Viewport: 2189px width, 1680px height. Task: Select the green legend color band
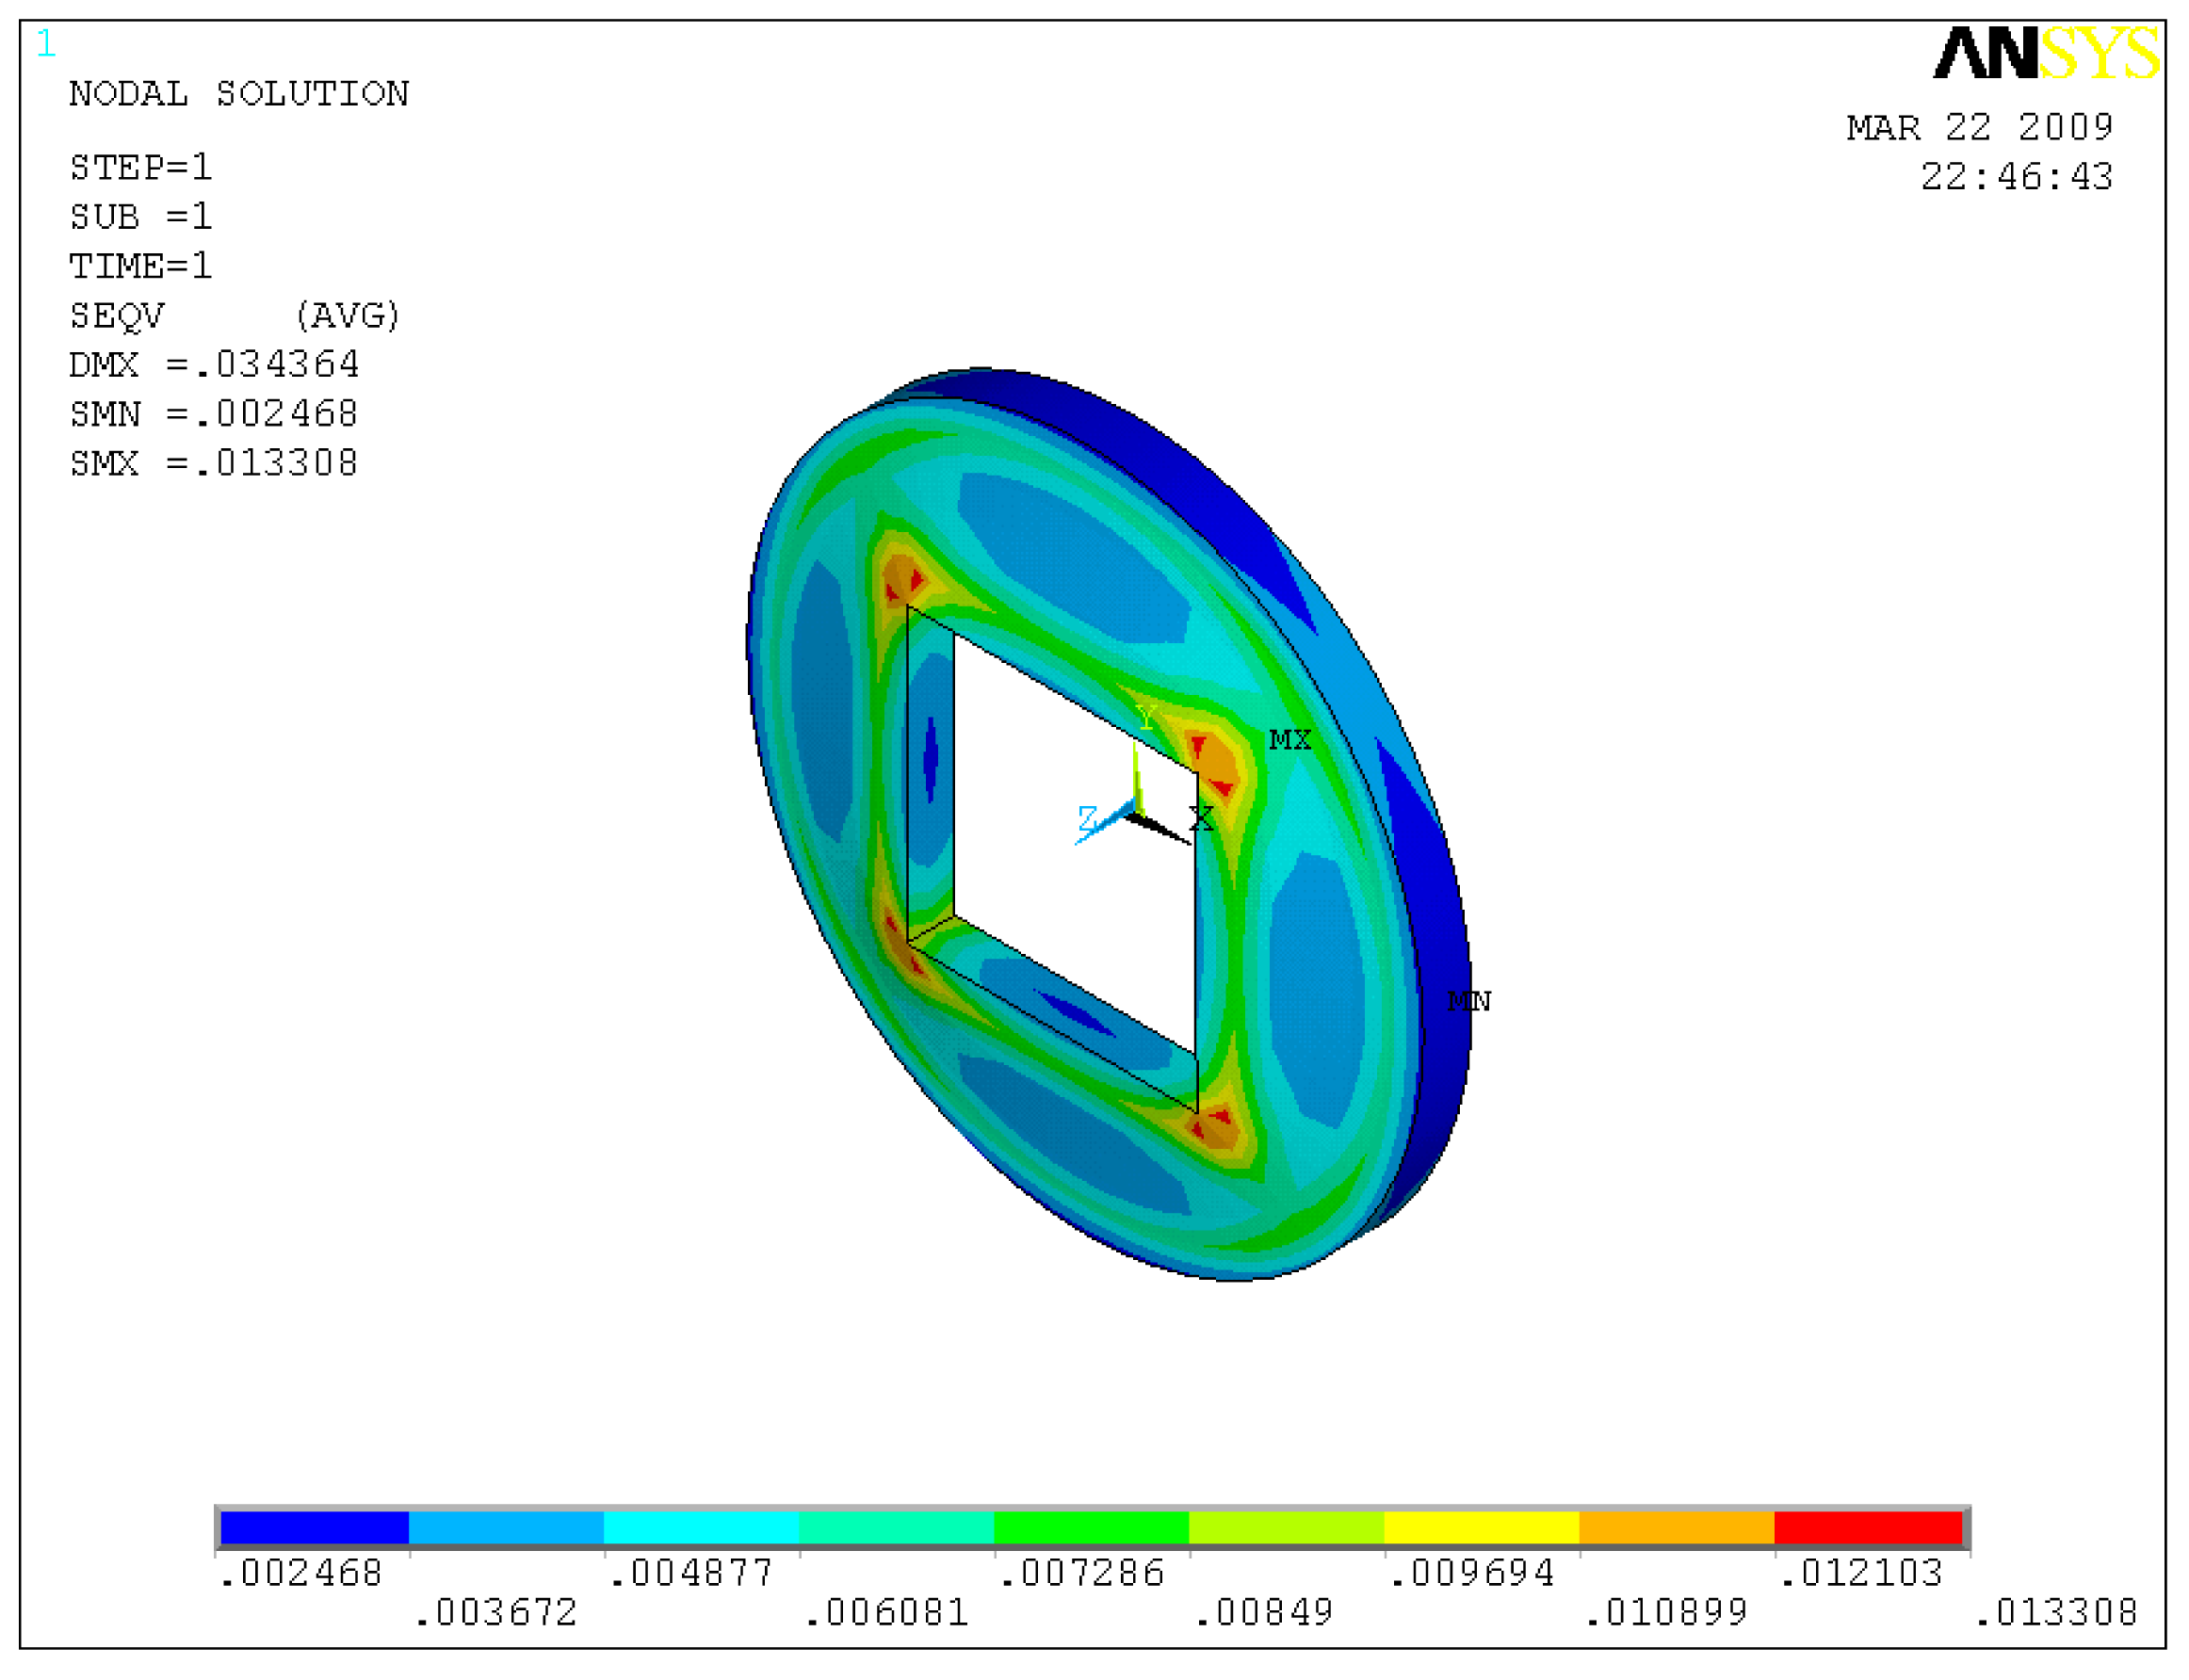tap(1091, 1528)
